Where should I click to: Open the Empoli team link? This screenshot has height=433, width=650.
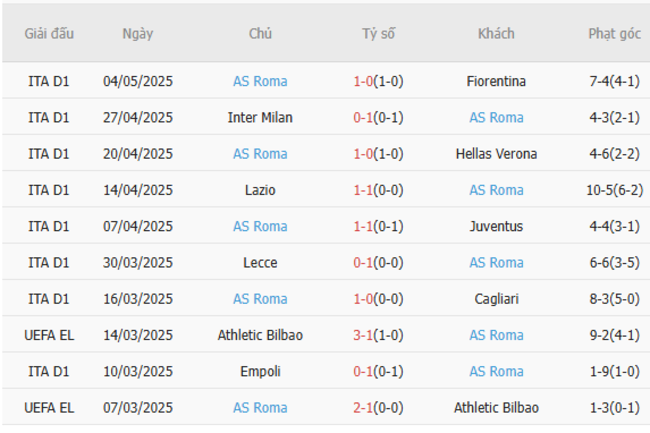pyautogui.click(x=260, y=371)
